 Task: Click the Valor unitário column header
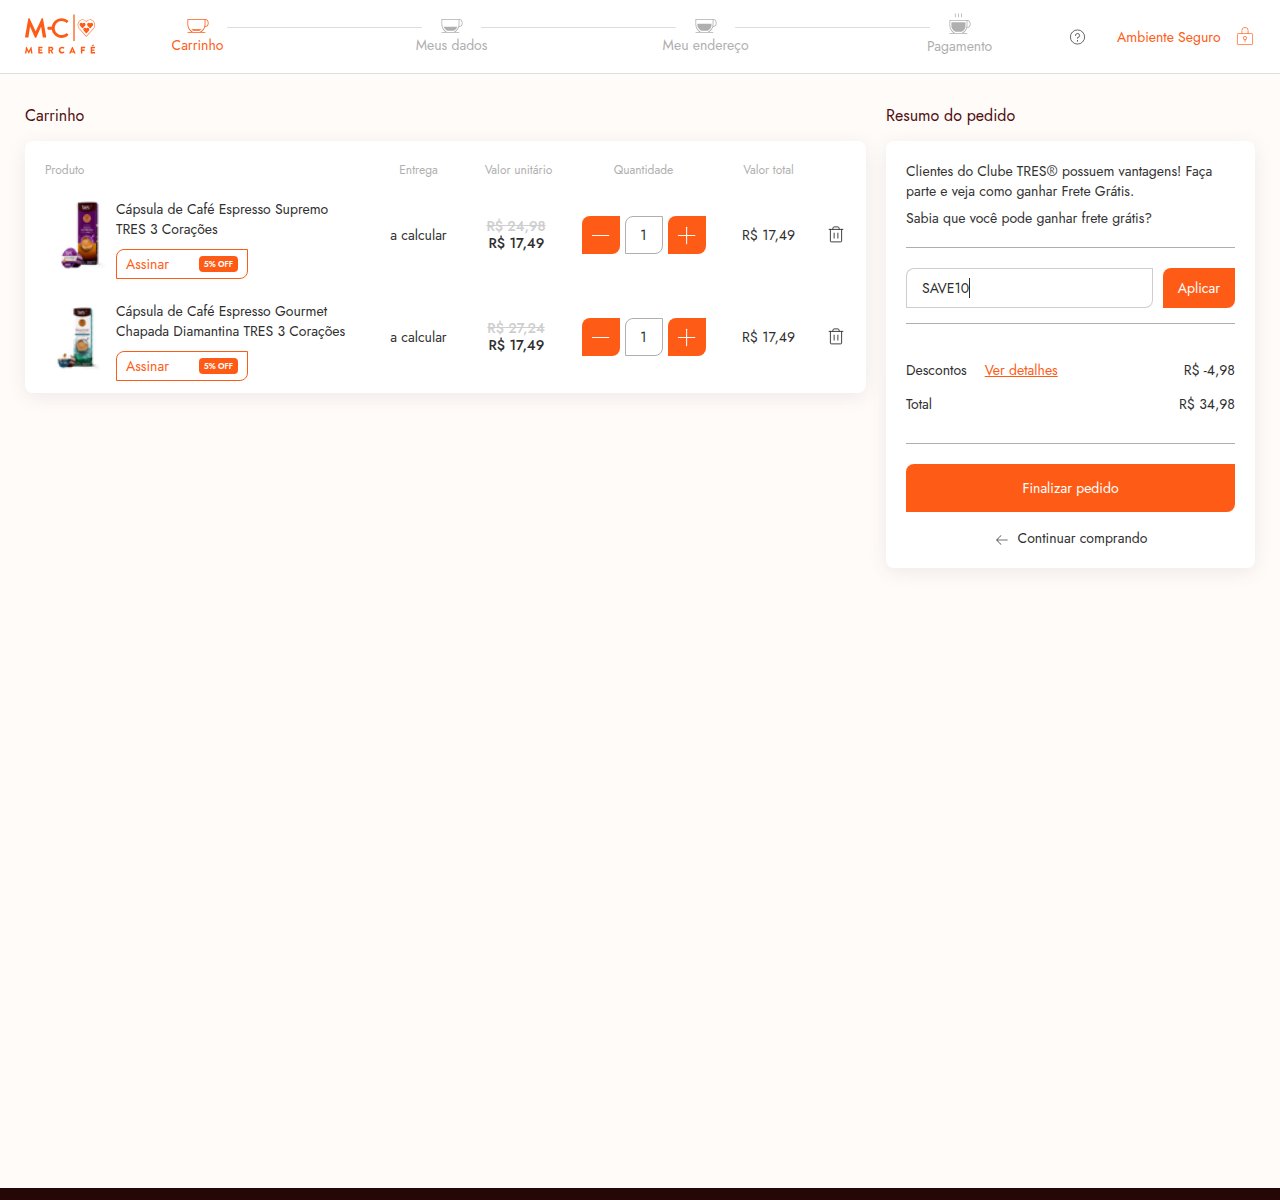(518, 170)
